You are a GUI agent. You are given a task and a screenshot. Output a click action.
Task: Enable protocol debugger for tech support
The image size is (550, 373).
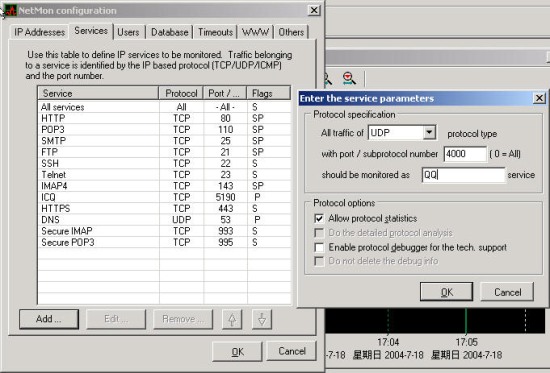(x=319, y=247)
